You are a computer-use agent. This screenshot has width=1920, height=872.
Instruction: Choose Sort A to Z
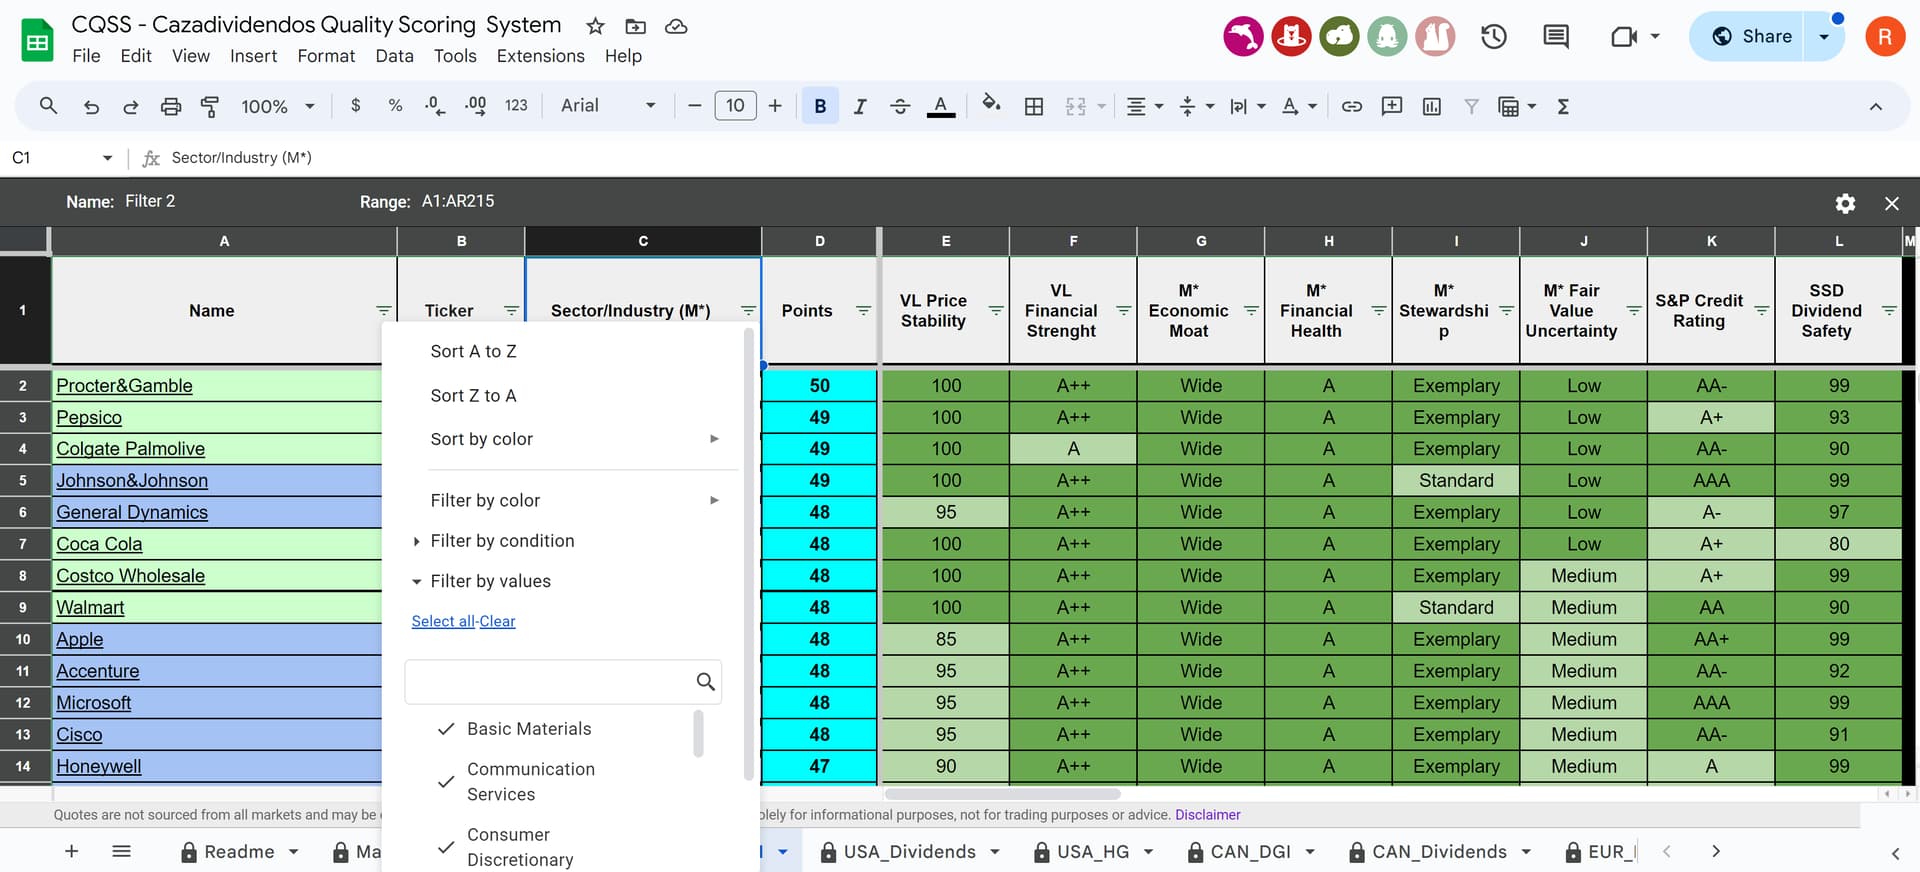[473, 351]
